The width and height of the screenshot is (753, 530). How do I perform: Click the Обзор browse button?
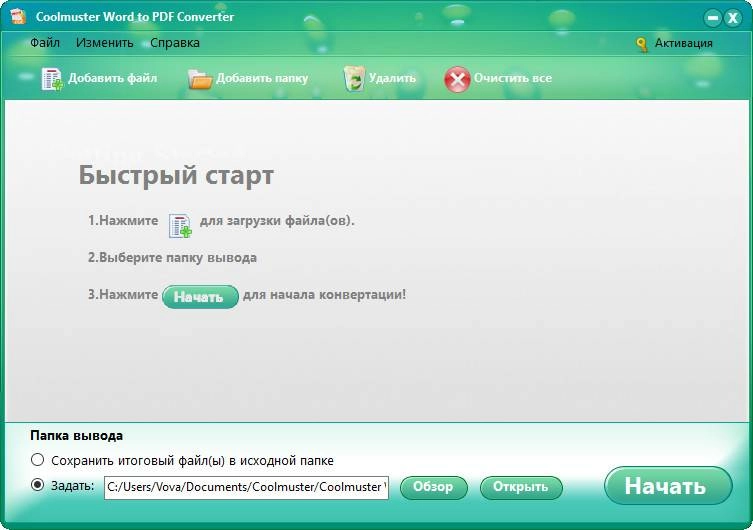click(433, 487)
